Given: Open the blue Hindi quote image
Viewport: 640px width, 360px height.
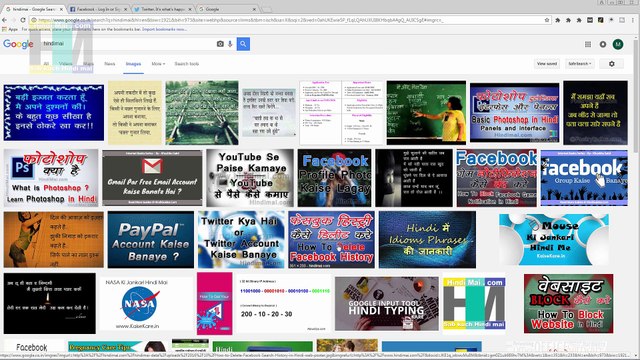Looking at the screenshot, I should [54, 113].
